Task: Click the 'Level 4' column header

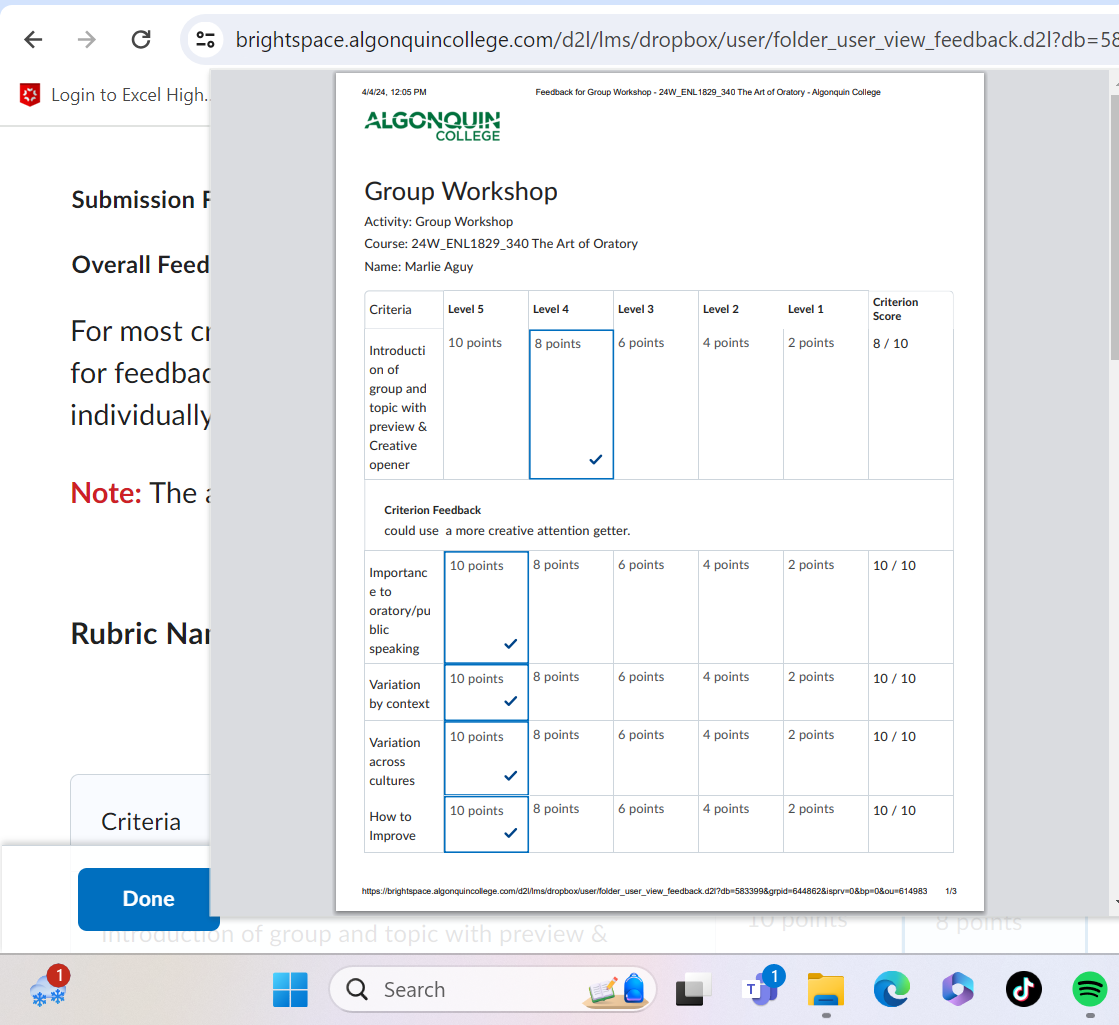Action: (x=551, y=309)
